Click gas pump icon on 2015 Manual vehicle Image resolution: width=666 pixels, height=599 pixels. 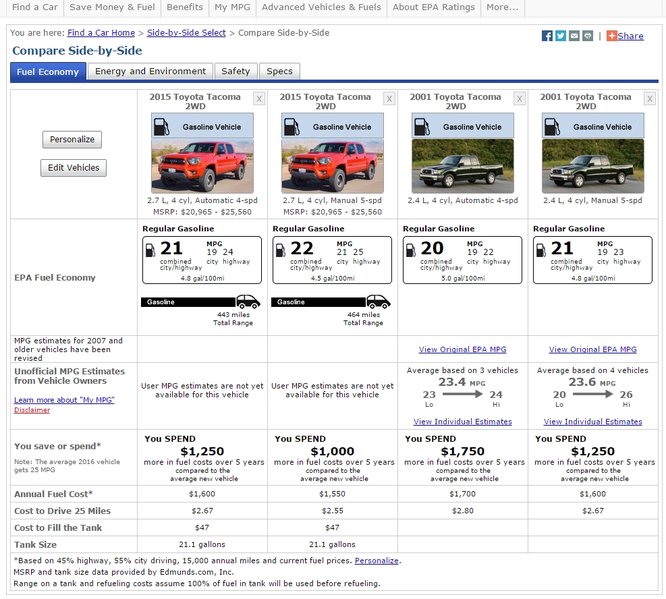292,127
